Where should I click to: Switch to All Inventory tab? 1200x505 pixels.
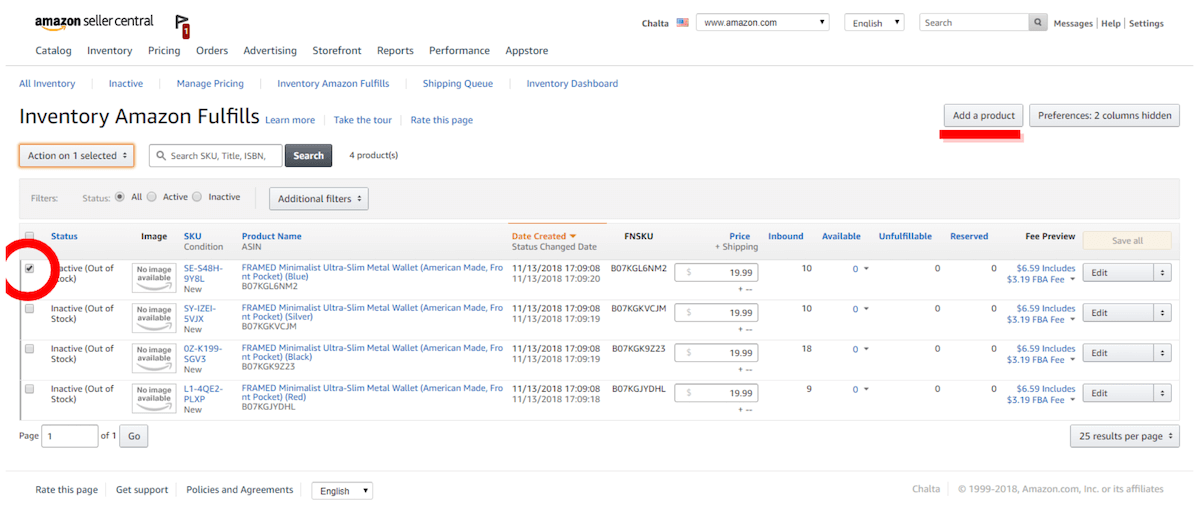coord(47,84)
